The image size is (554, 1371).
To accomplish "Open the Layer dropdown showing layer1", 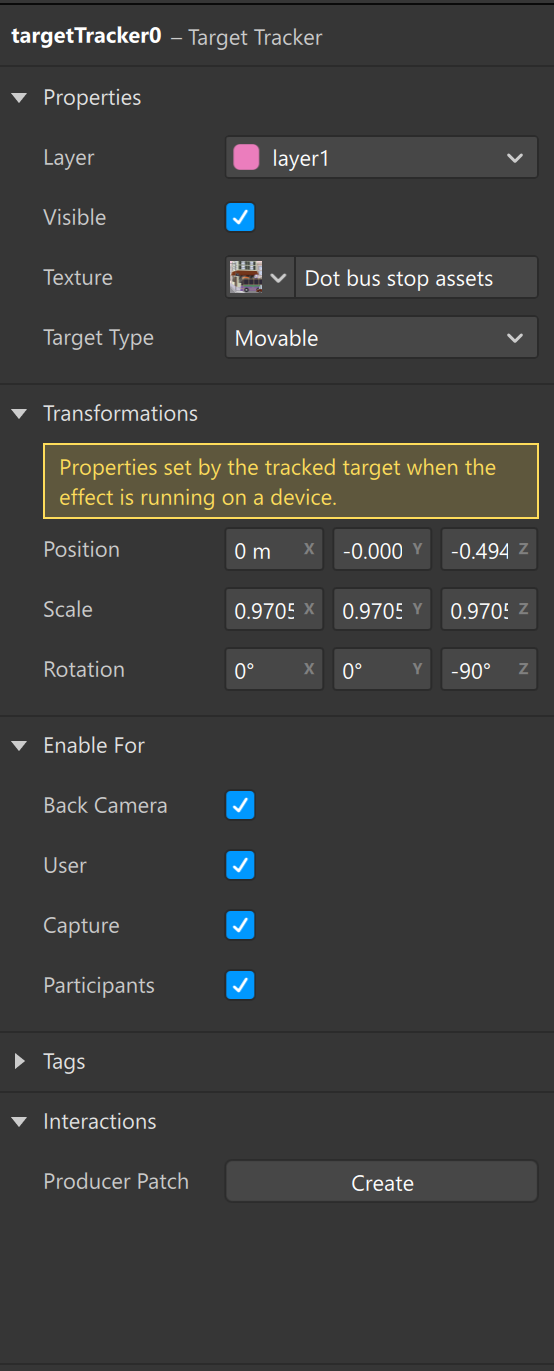I will coord(382,158).
